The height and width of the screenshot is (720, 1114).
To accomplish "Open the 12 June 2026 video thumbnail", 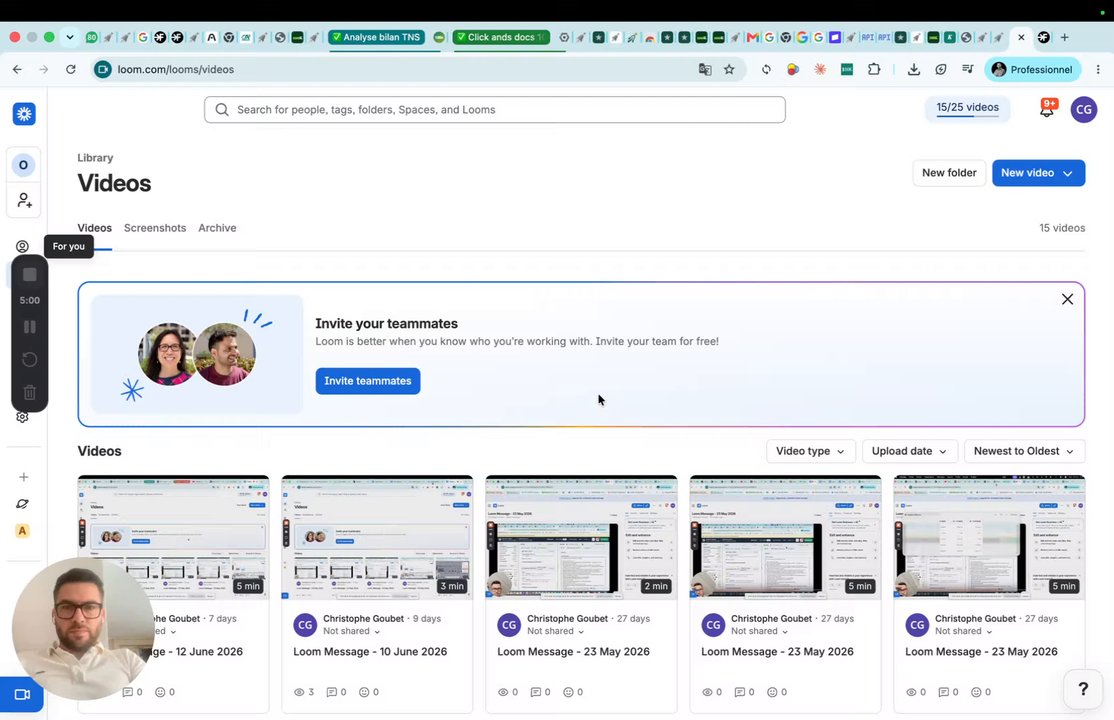I will coord(173,537).
